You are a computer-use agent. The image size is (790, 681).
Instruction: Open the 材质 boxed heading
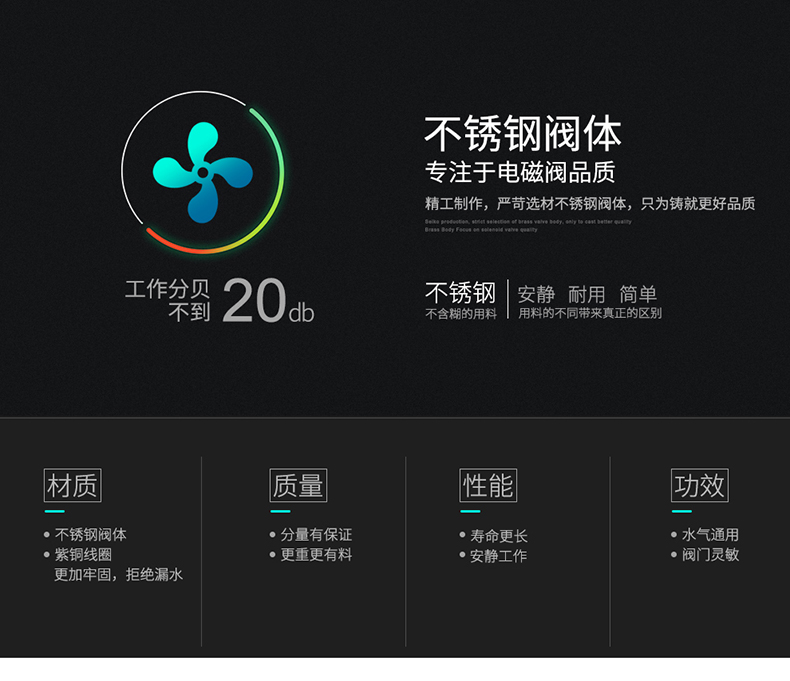[x=73, y=486]
